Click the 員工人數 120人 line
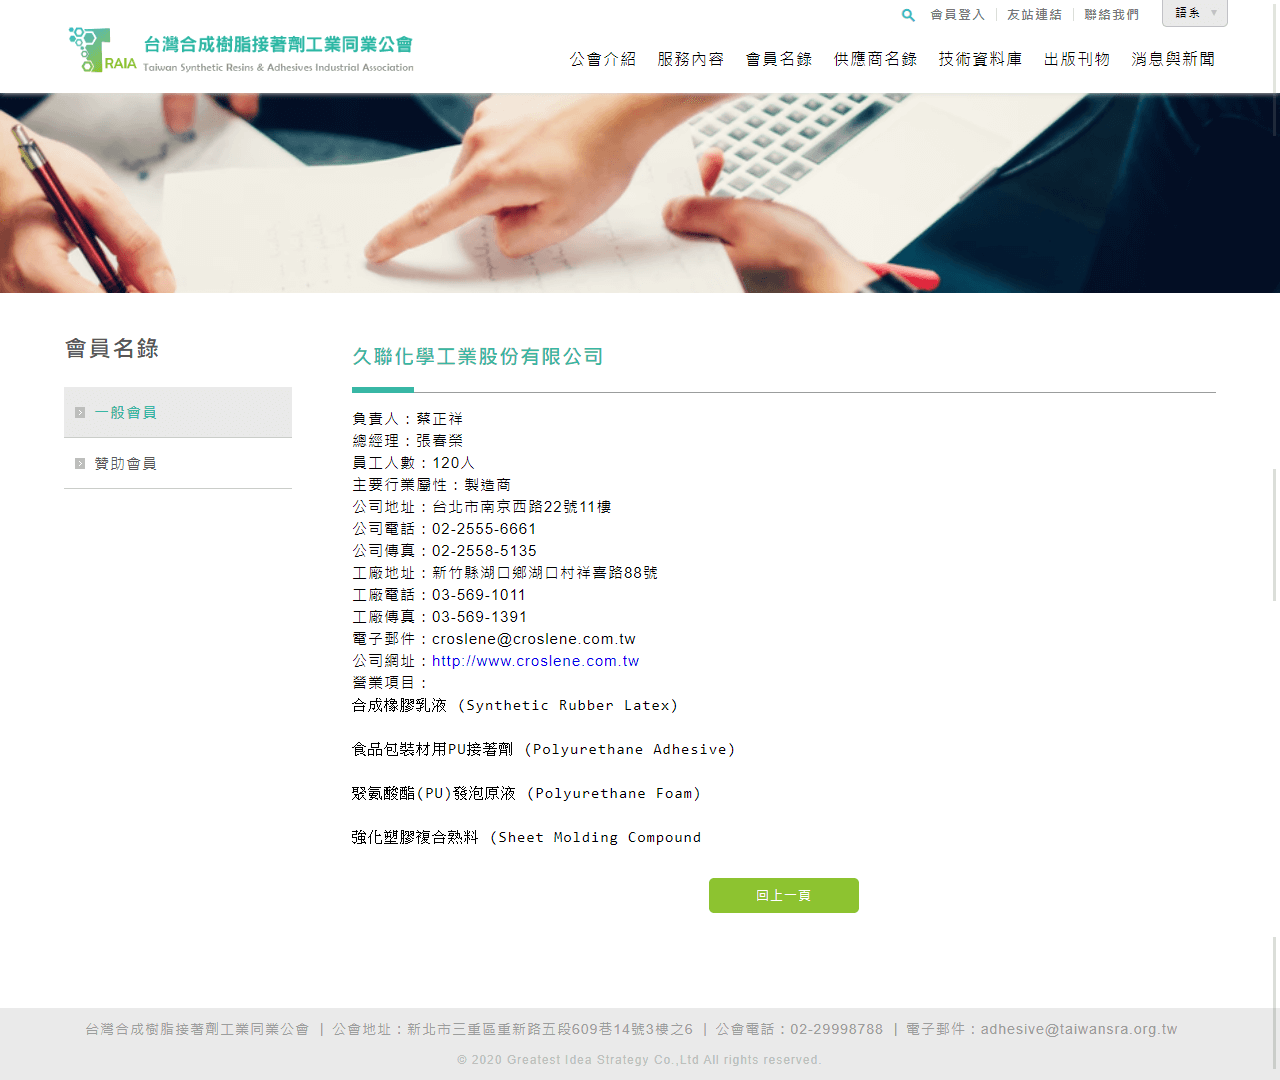The image size is (1280, 1080). [x=414, y=463]
